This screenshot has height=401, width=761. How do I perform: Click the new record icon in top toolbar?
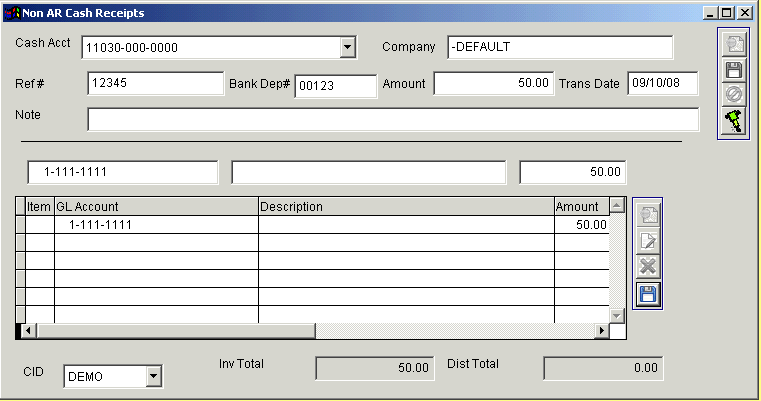coord(734,45)
